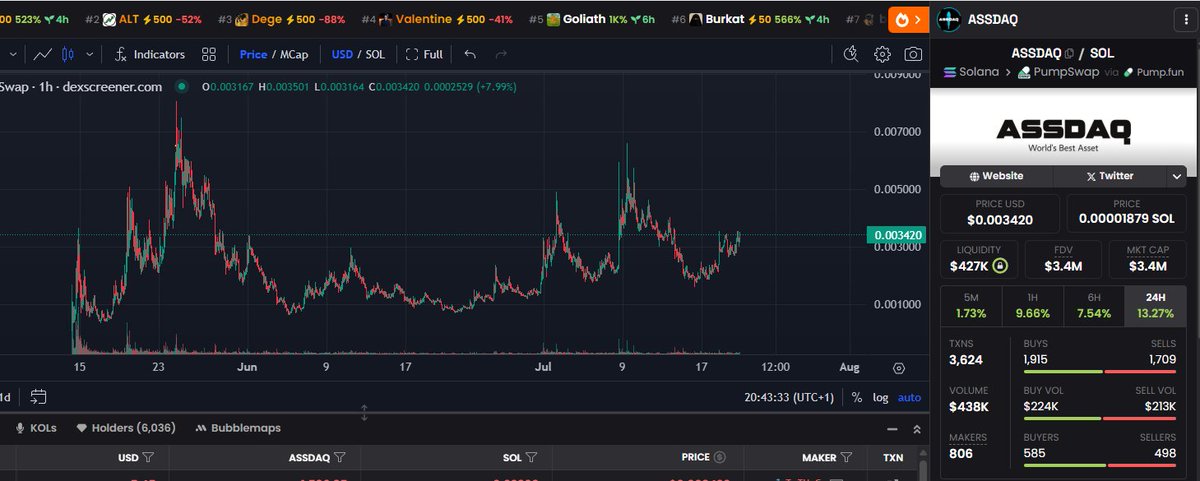This screenshot has width=1200, height=481.
Task: Open quick search icon in chart toolbar
Action: [851, 54]
